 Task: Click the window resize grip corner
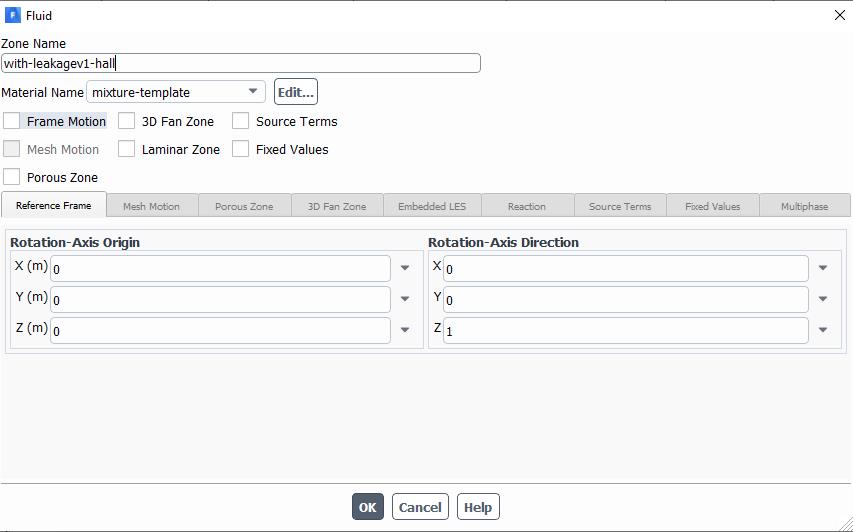click(846, 525)
